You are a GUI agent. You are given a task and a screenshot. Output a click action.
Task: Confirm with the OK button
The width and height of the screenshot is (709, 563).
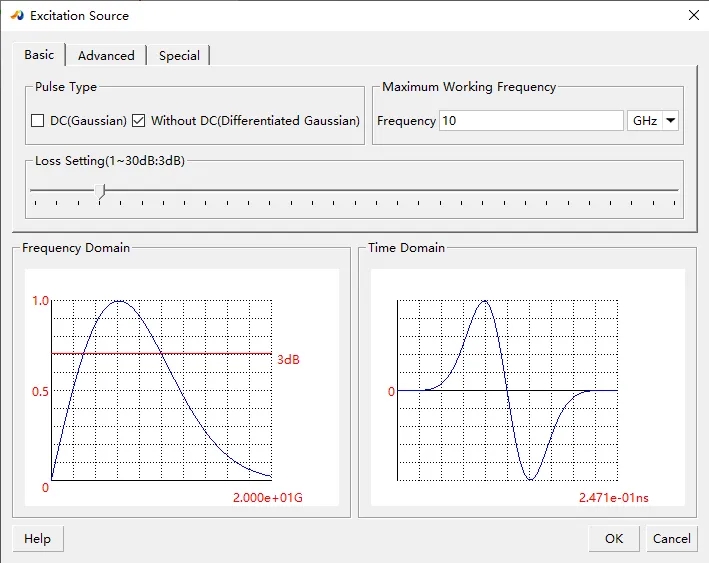point(614,539)
